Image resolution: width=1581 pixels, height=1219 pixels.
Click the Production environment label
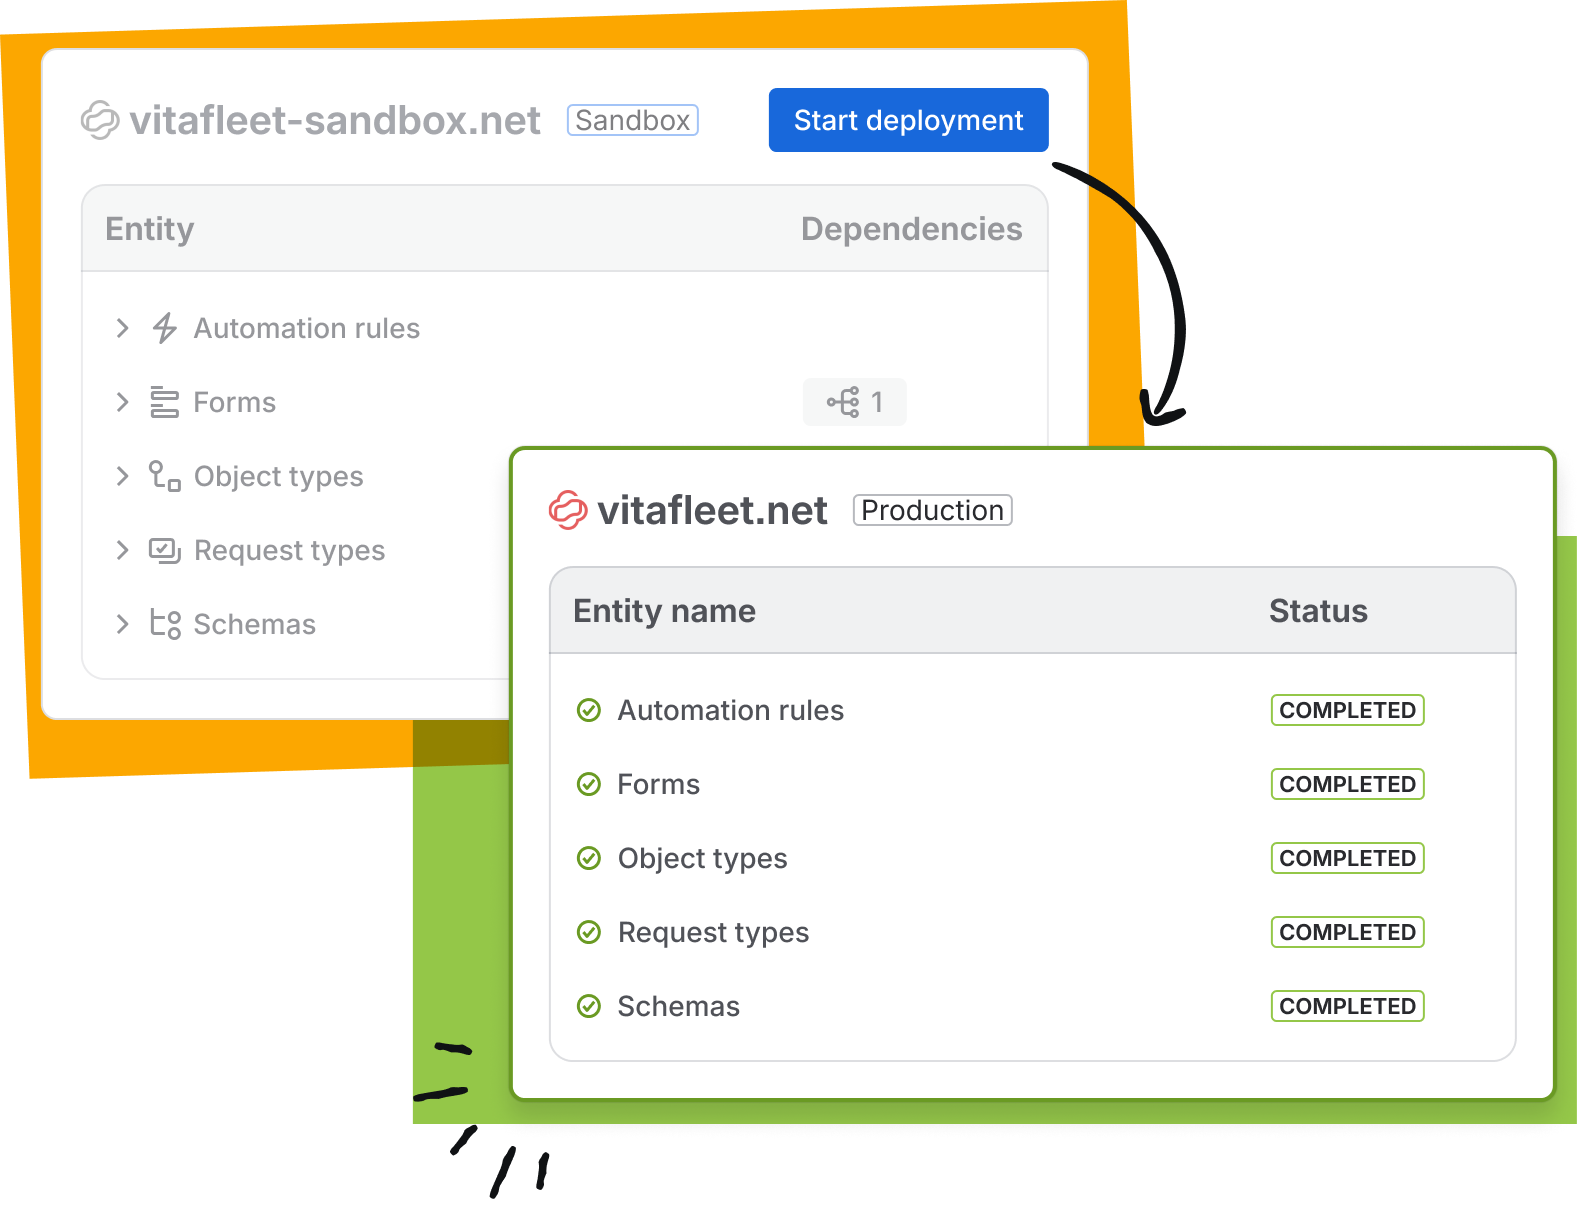click(932, 510)
